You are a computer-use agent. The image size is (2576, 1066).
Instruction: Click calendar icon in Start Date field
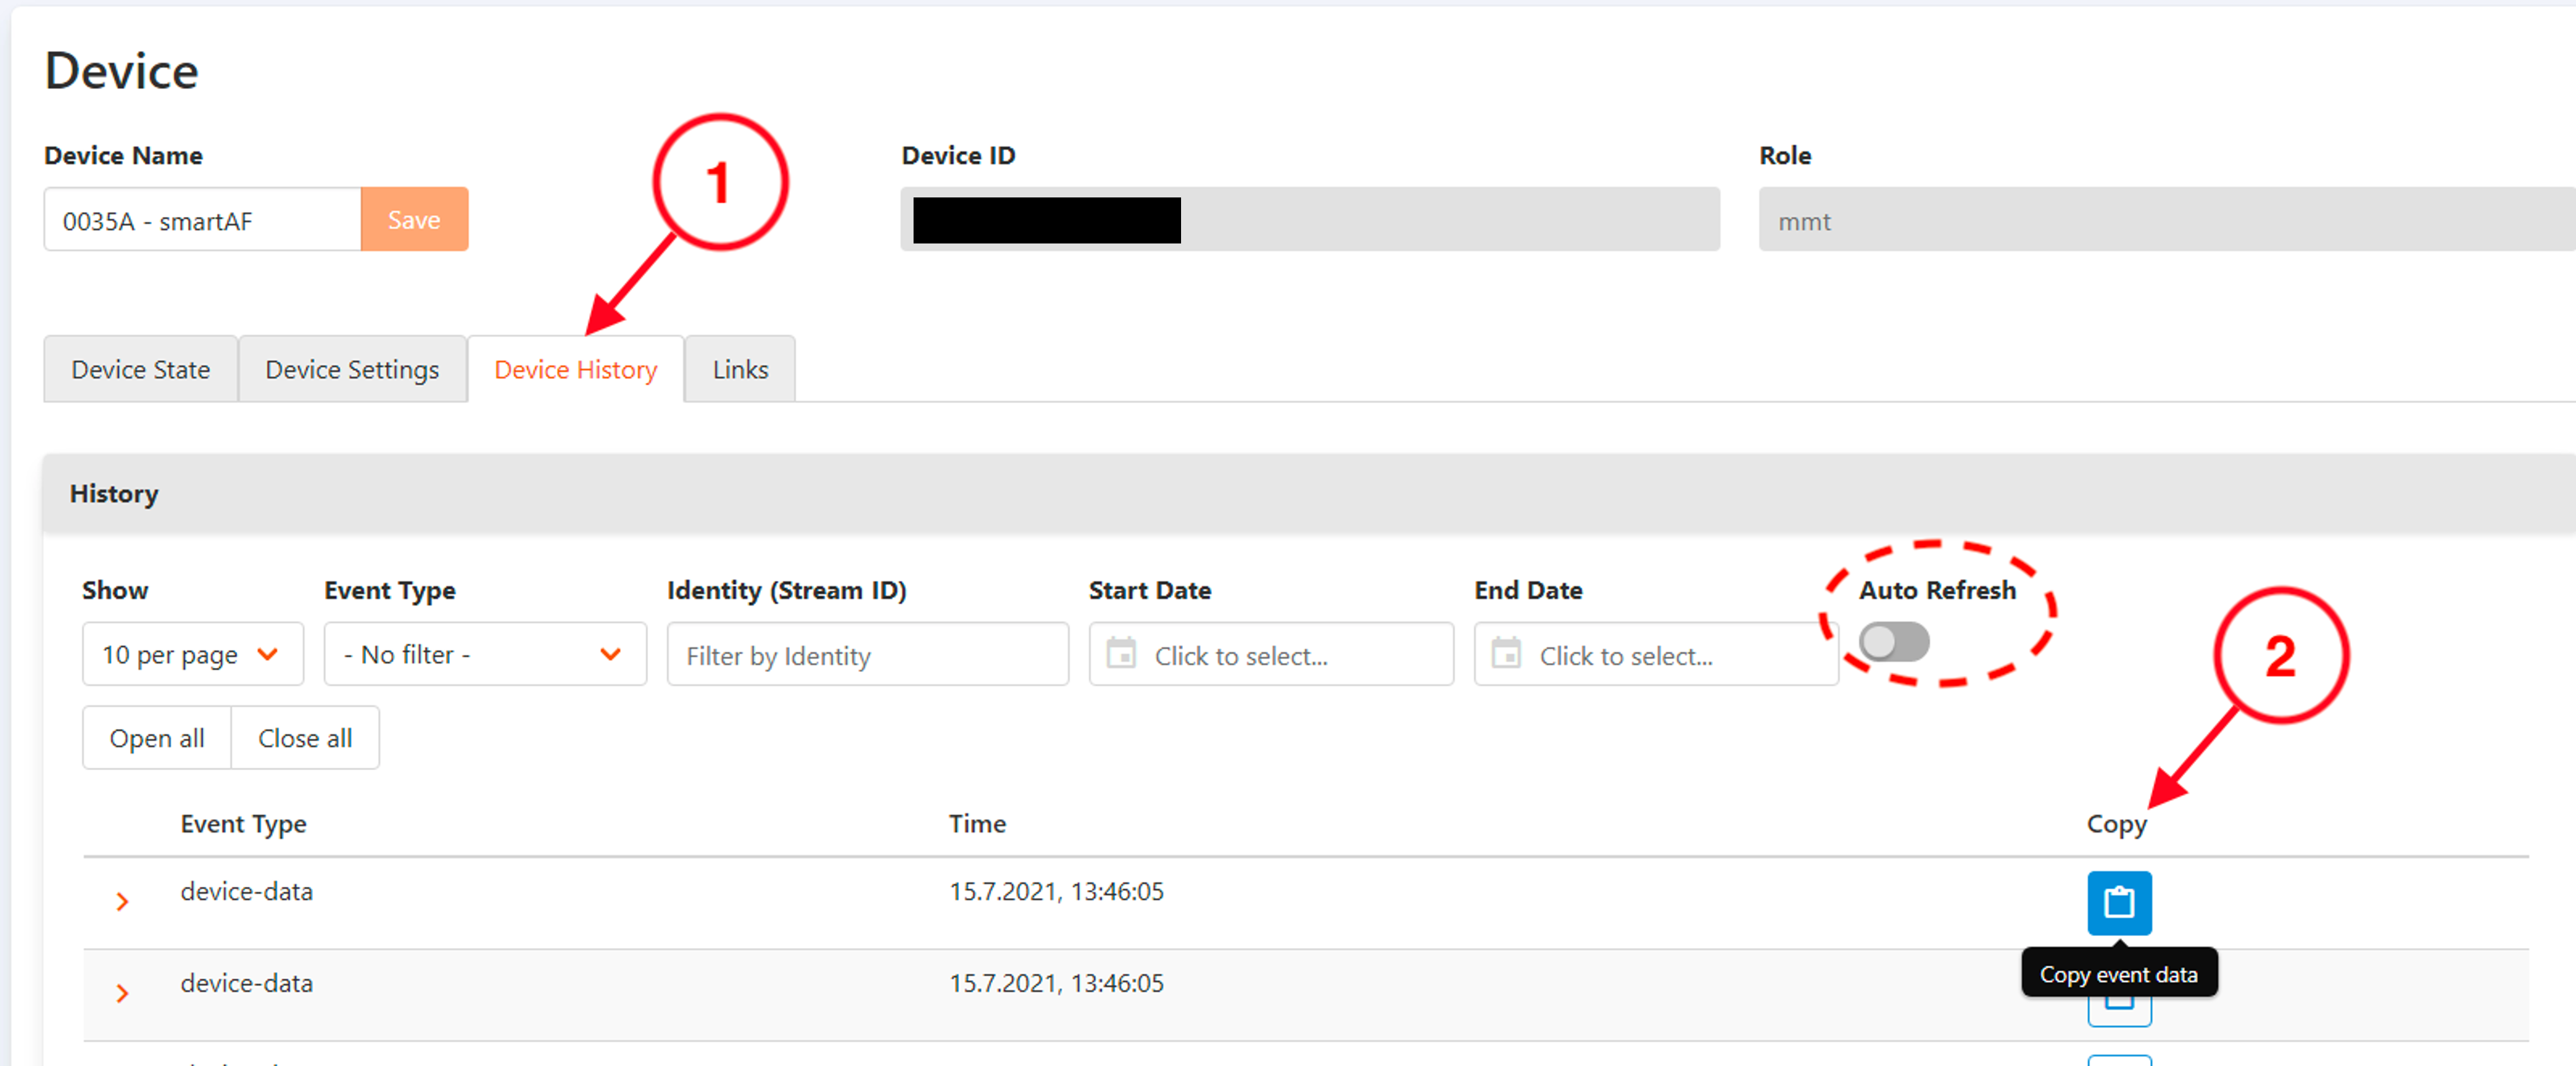[1121, 654]
